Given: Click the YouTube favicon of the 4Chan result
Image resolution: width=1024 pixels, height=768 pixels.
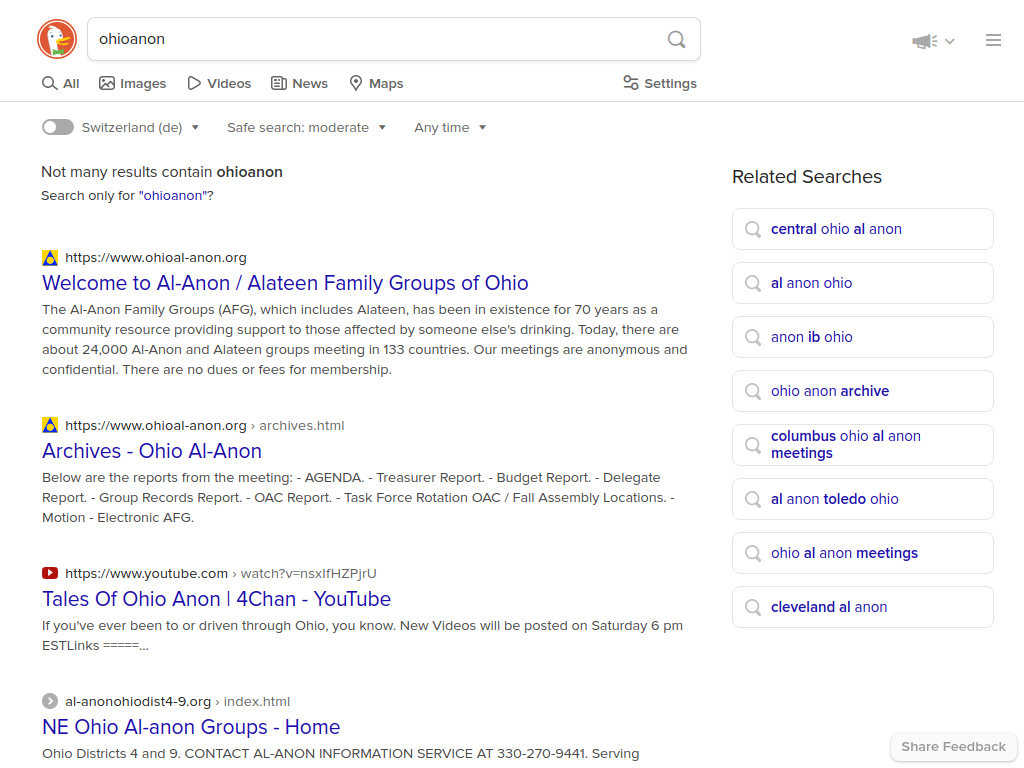Looking at the screenshot, I should pos(50,573).
